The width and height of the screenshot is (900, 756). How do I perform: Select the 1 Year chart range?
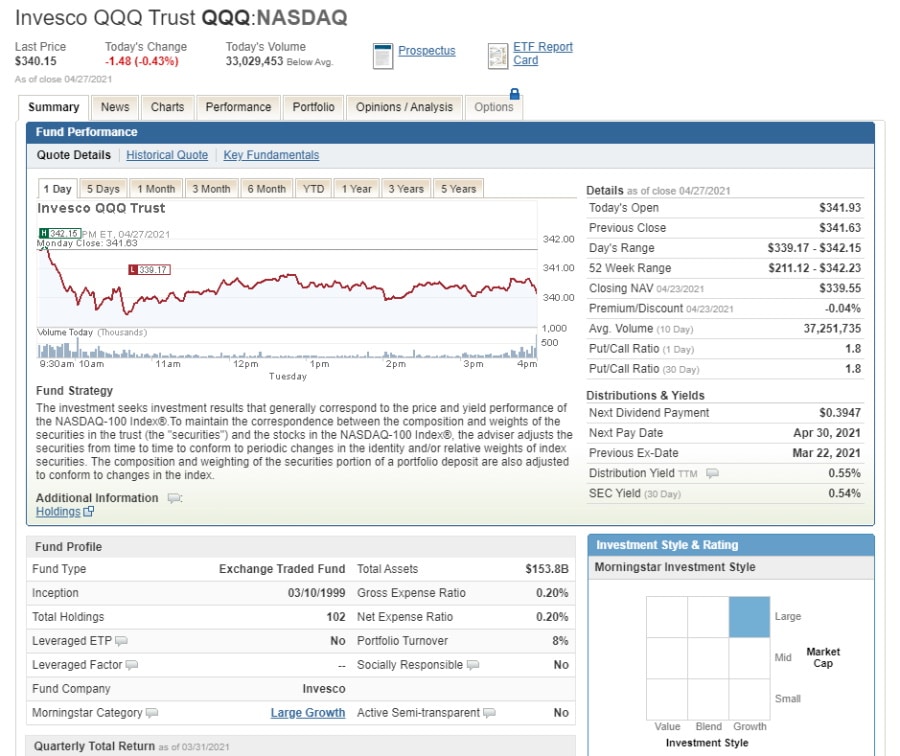[x=356, y=189]
